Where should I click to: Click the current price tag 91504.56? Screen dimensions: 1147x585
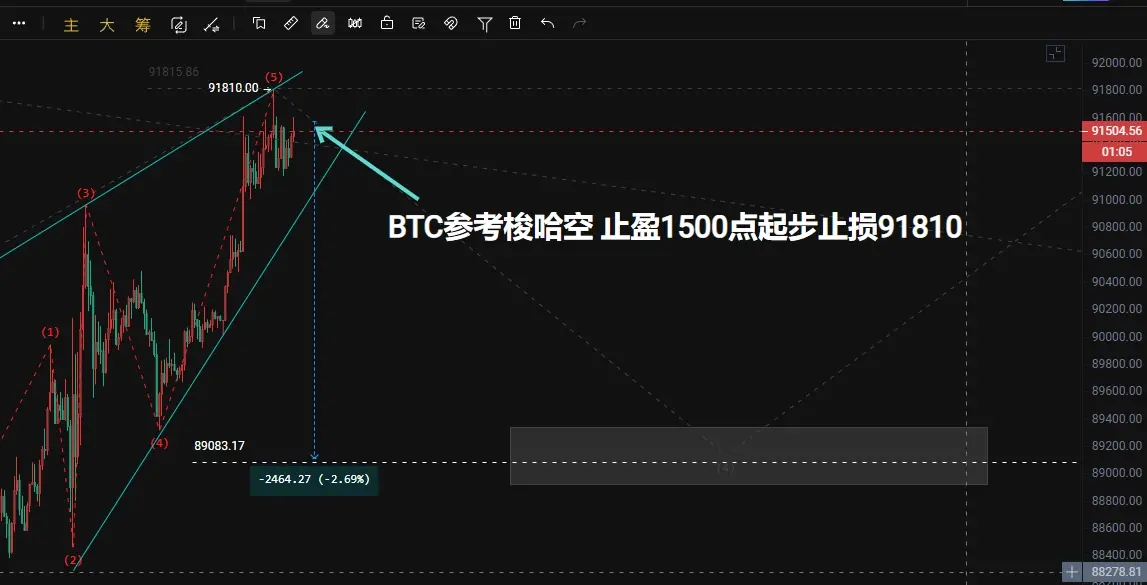tap(1114, 131)
